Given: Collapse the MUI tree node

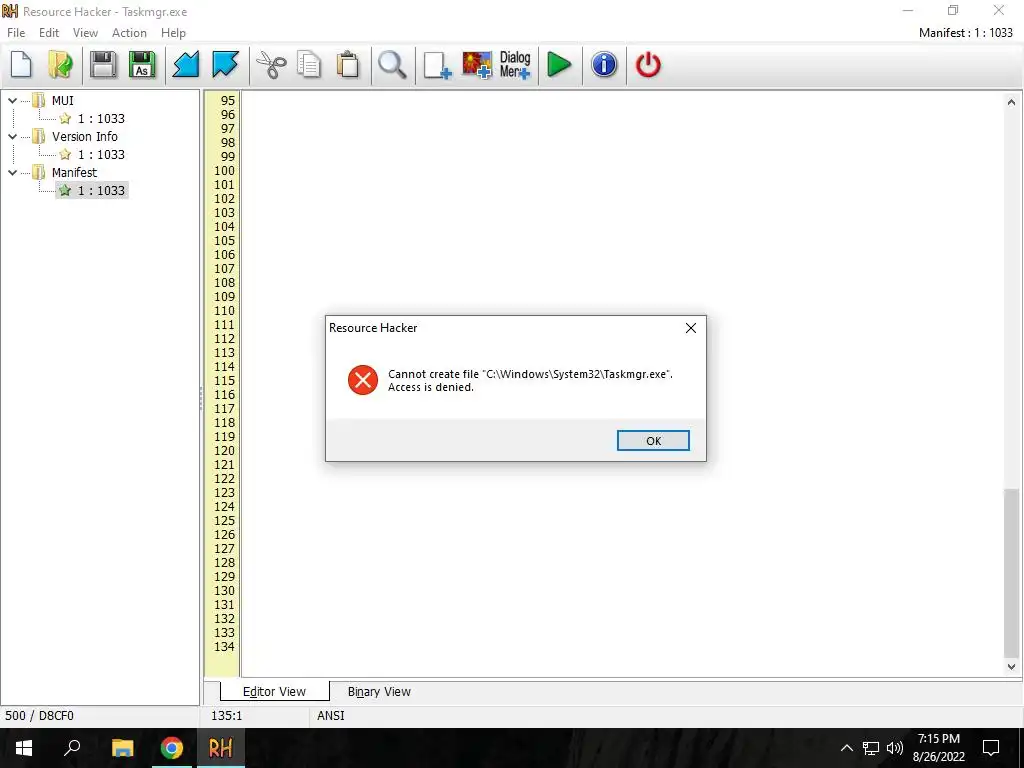Looking at the screenshot, I should (12, 101).
